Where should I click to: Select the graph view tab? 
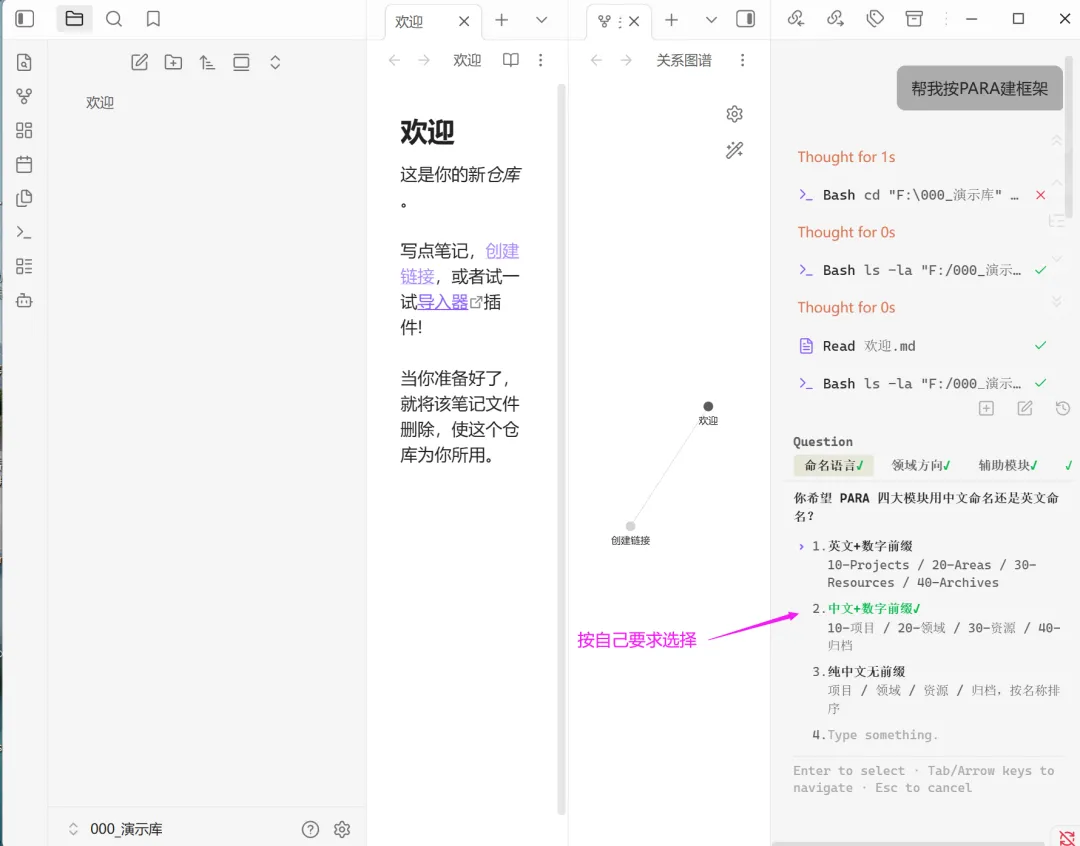pyautogui.click(x=604, y=21)
